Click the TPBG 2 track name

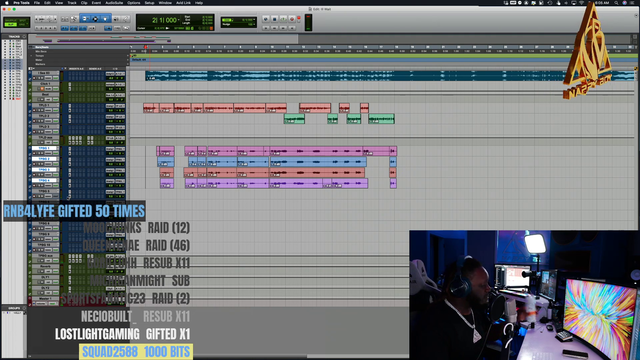coord(44,159)
